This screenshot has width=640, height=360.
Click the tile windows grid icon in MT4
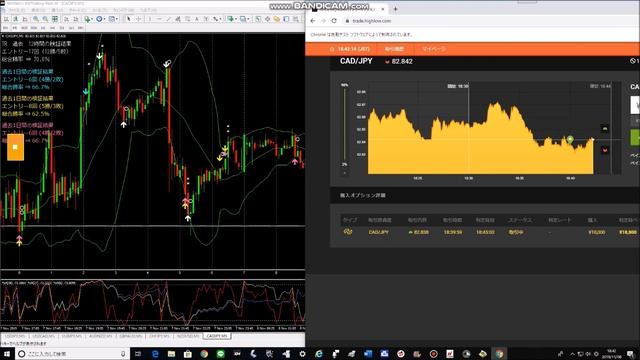pyautogui.click(x=55, y=19)
